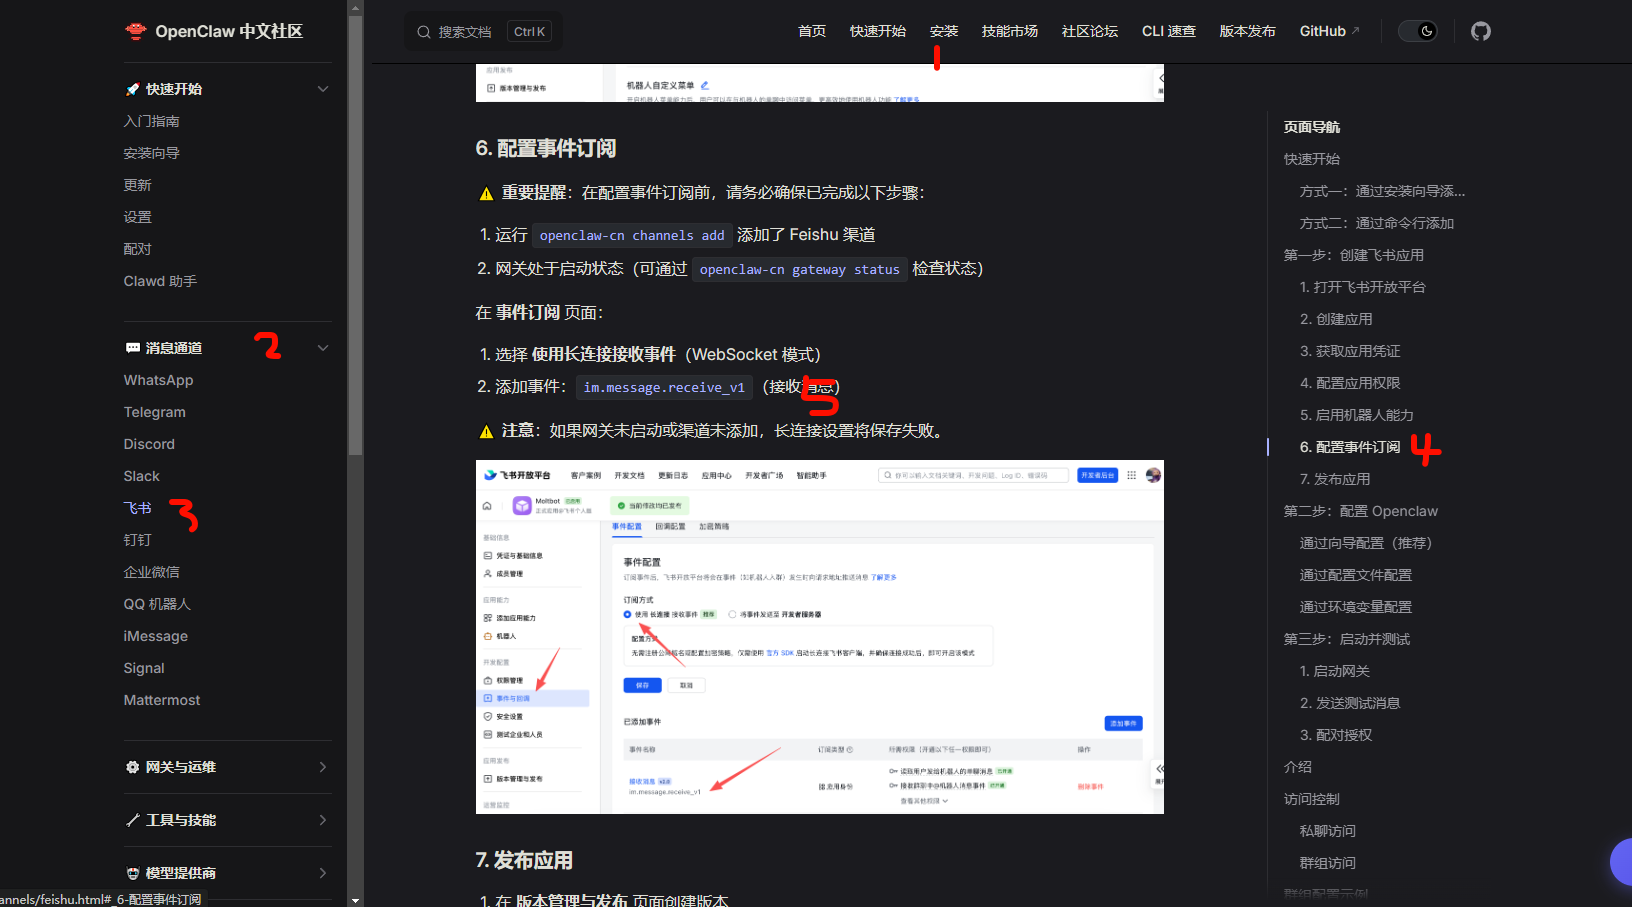Click the magnifier icon in the search box
Viewport: 1632px width, 907px height.
[423, 31]
